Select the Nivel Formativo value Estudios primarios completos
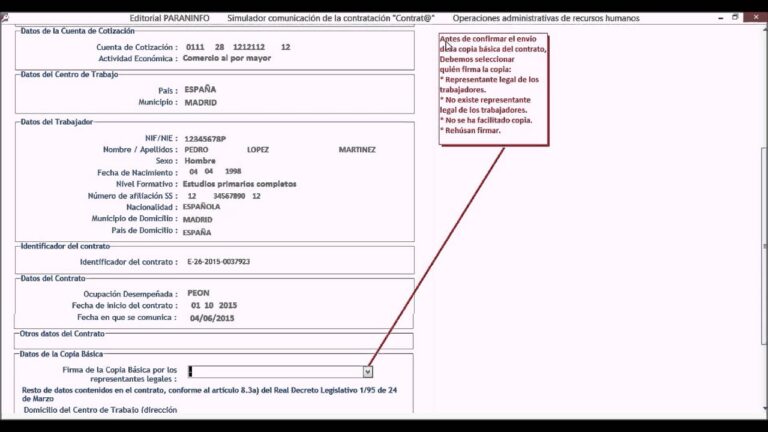This screenshot has width=768, height=432. point(239,184)
